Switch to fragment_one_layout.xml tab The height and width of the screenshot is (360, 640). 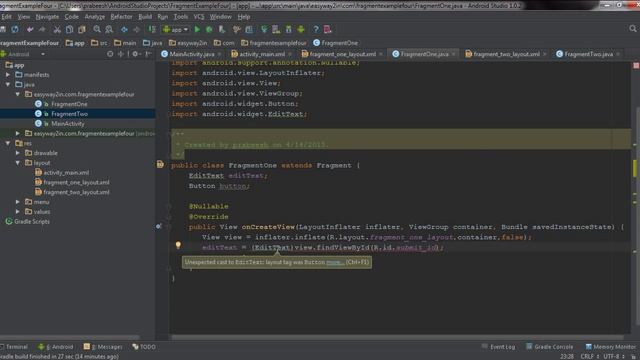[x=342, y=54]
